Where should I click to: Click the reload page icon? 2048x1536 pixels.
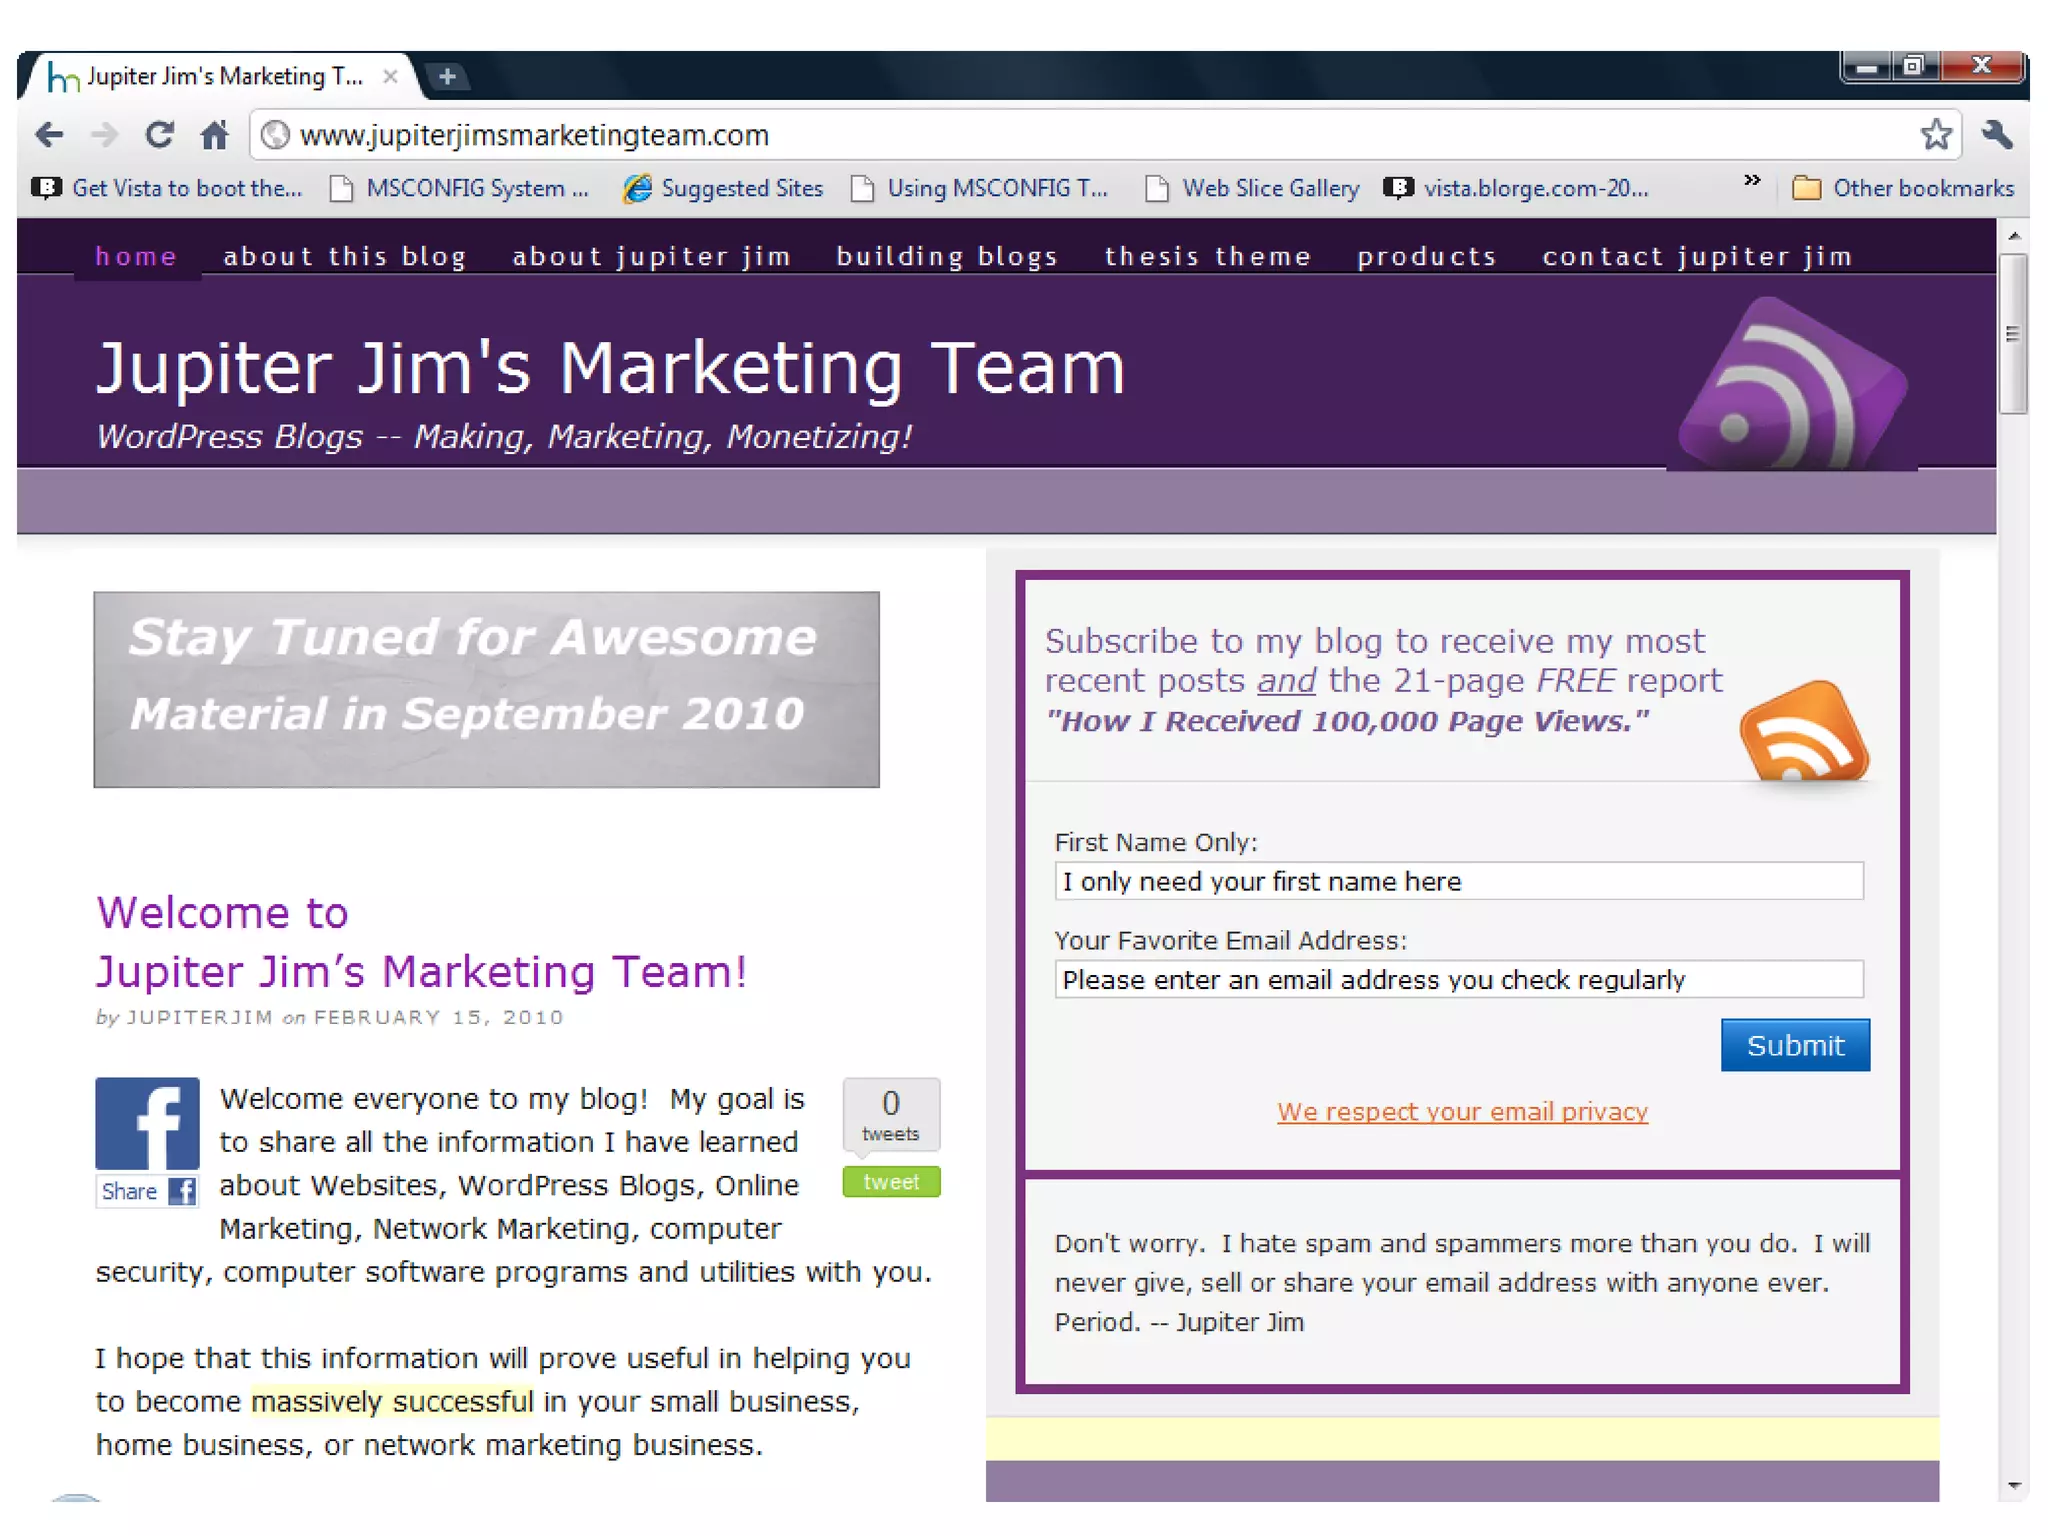click(x=159, y=134)
